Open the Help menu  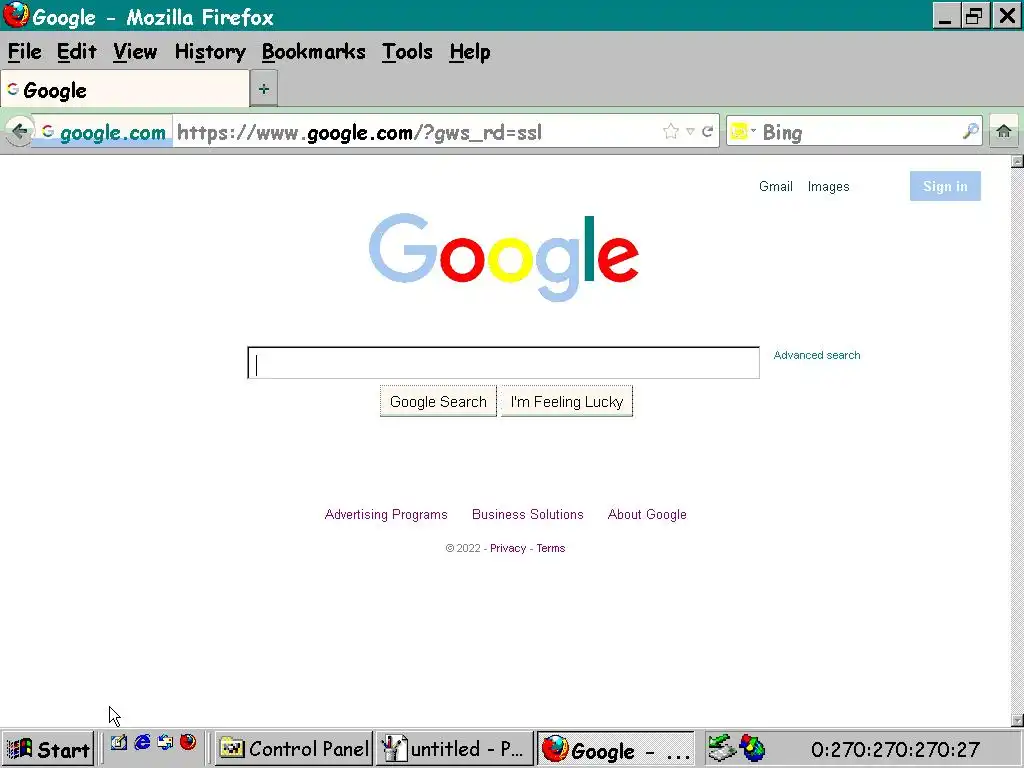pos(470,52)
